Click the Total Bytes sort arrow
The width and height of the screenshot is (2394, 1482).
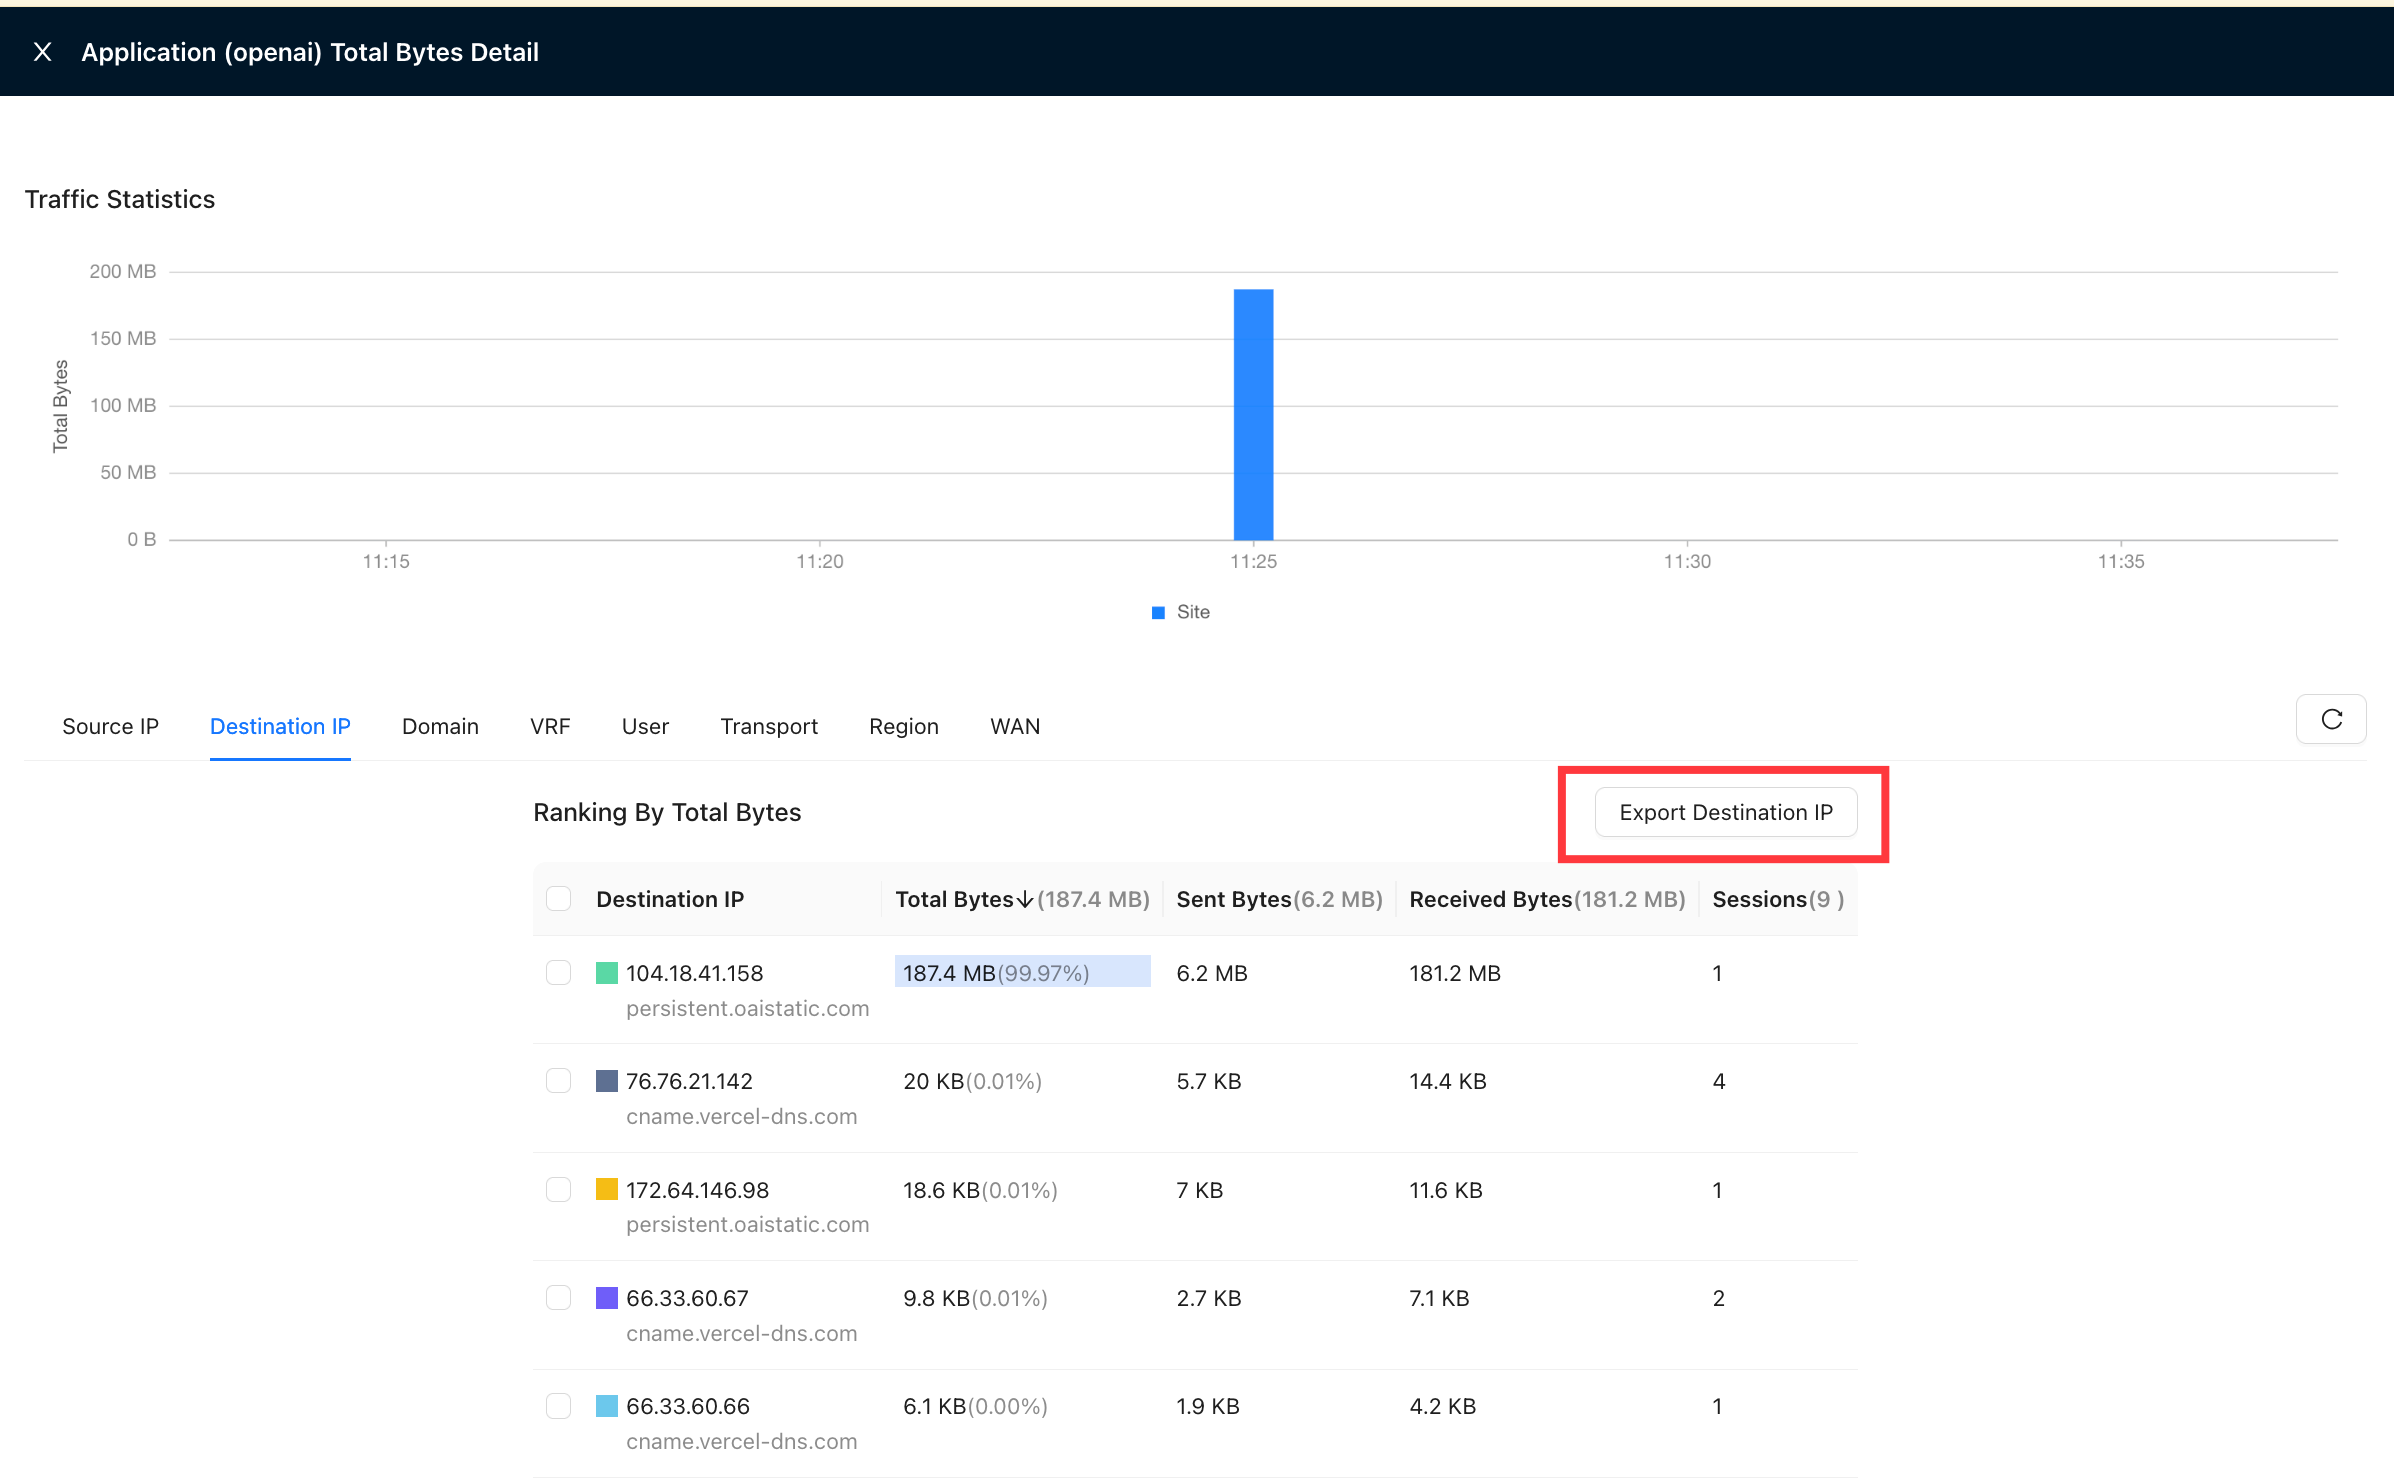click(x=1025, y=900)
